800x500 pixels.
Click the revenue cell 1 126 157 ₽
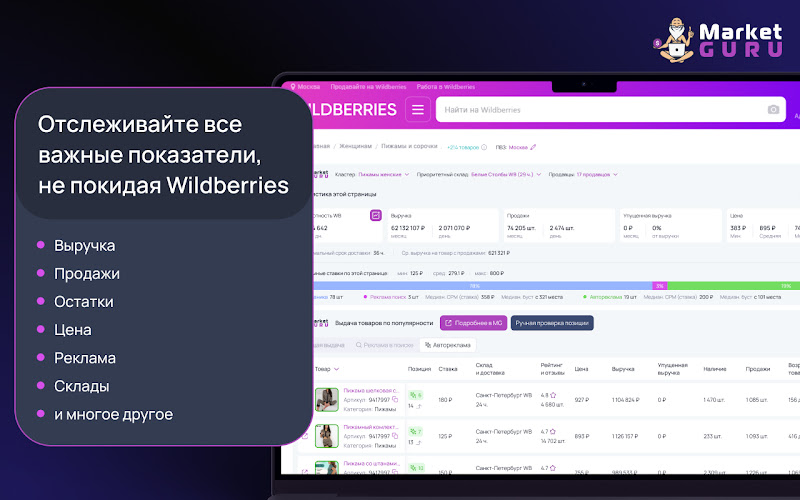(625, 436)
